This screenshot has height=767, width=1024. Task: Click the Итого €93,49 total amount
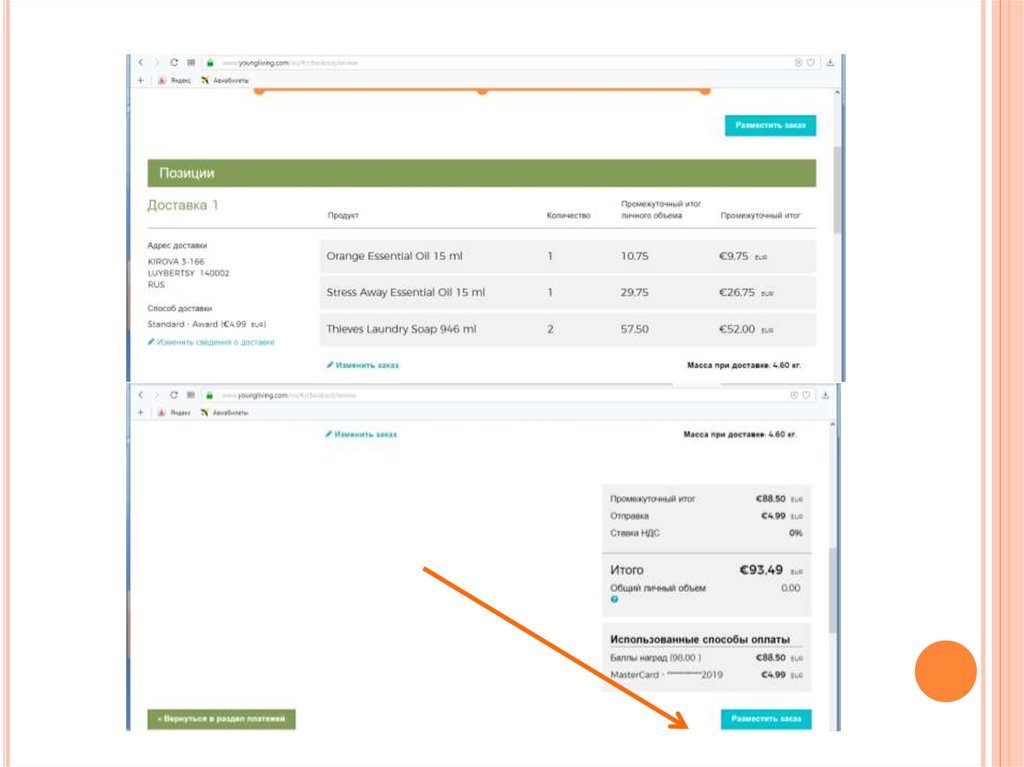(761, 570)
